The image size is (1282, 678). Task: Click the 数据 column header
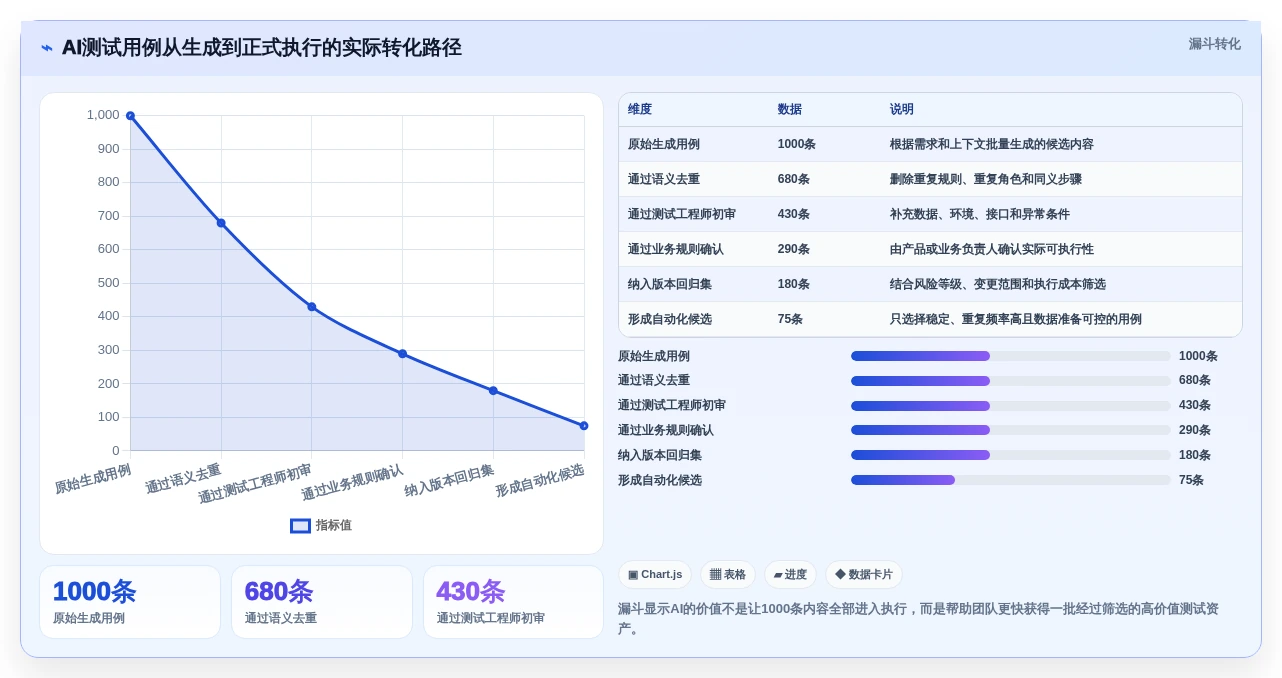coord(790,110)
